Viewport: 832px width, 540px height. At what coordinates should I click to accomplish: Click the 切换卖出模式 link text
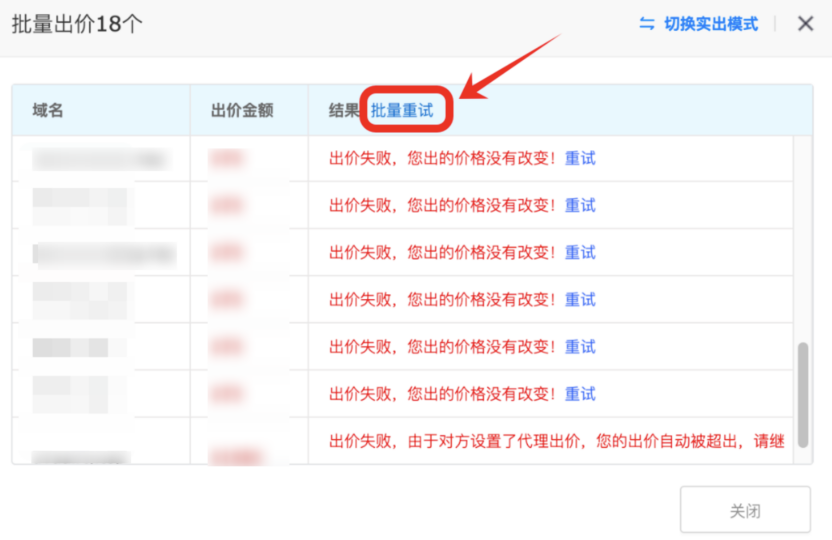coord(711,24)
